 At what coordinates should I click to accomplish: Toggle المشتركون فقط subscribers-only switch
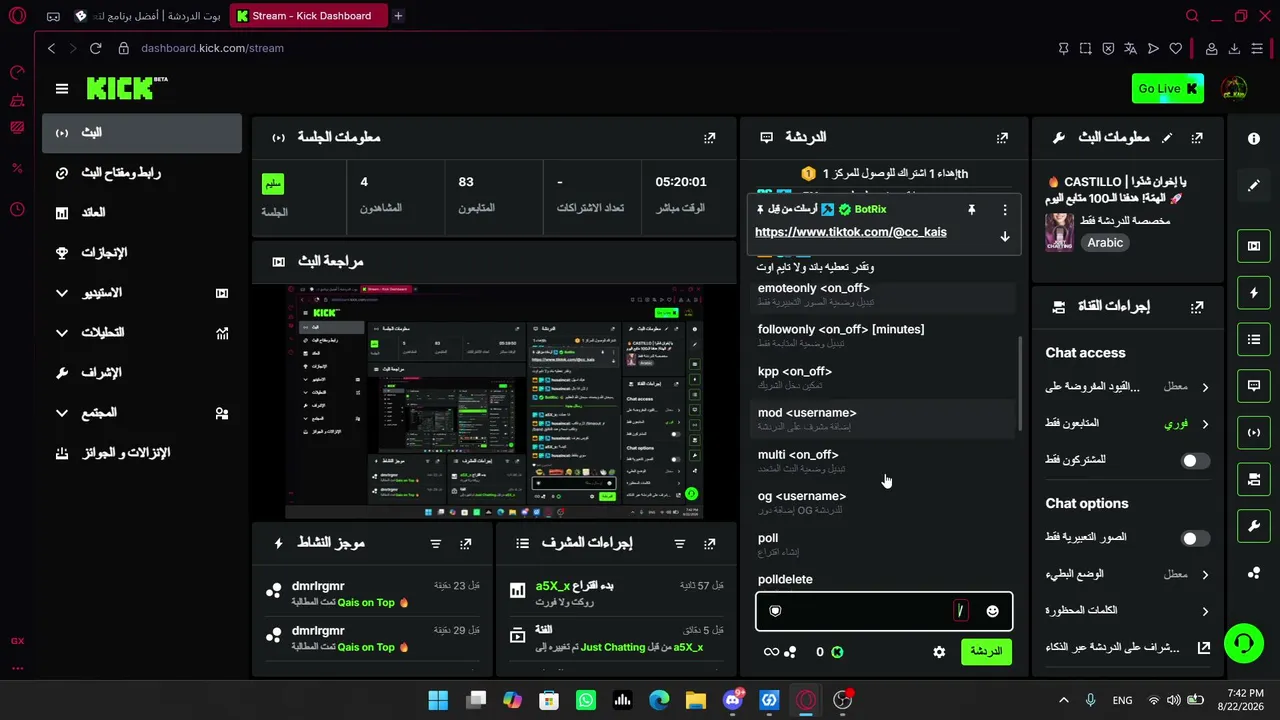(1195, 461)
